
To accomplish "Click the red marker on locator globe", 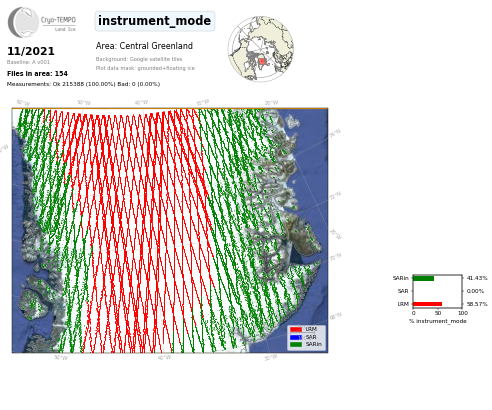I will (262, 61).
